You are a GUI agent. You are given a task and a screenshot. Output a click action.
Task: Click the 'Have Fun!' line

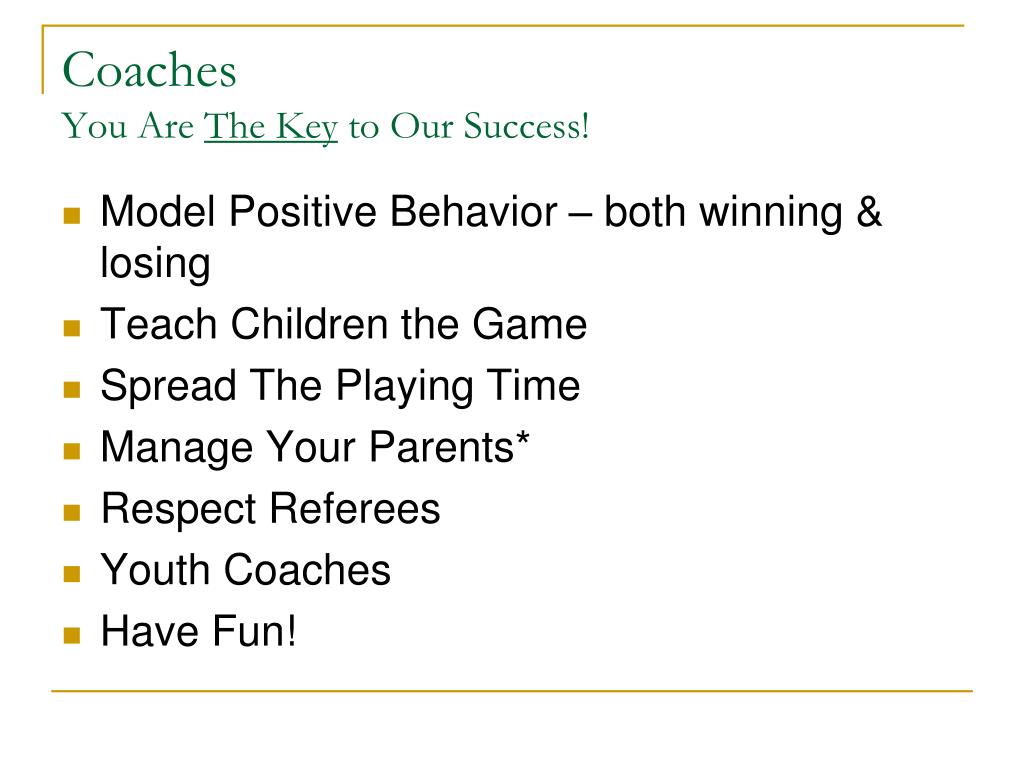pyautogui.click(x=199, y=631)
